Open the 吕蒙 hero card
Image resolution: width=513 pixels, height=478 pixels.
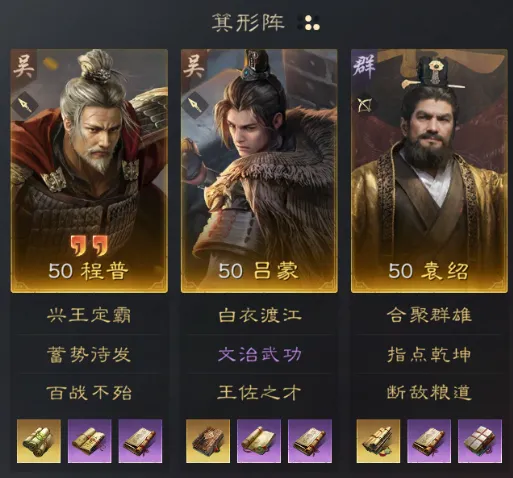tap(259, 171)
